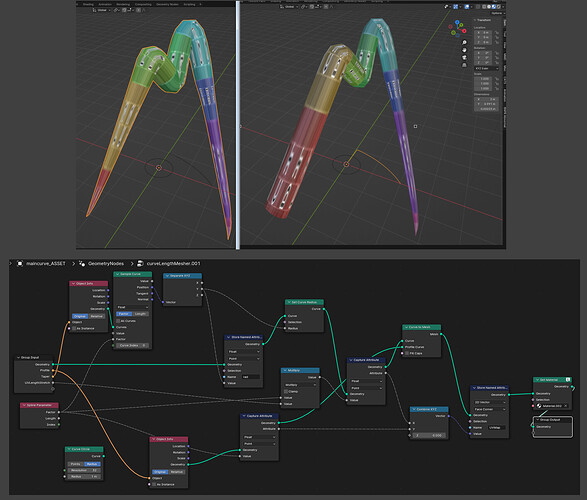Click pivot point icon in left viewport header

click(x=115, y=10)
